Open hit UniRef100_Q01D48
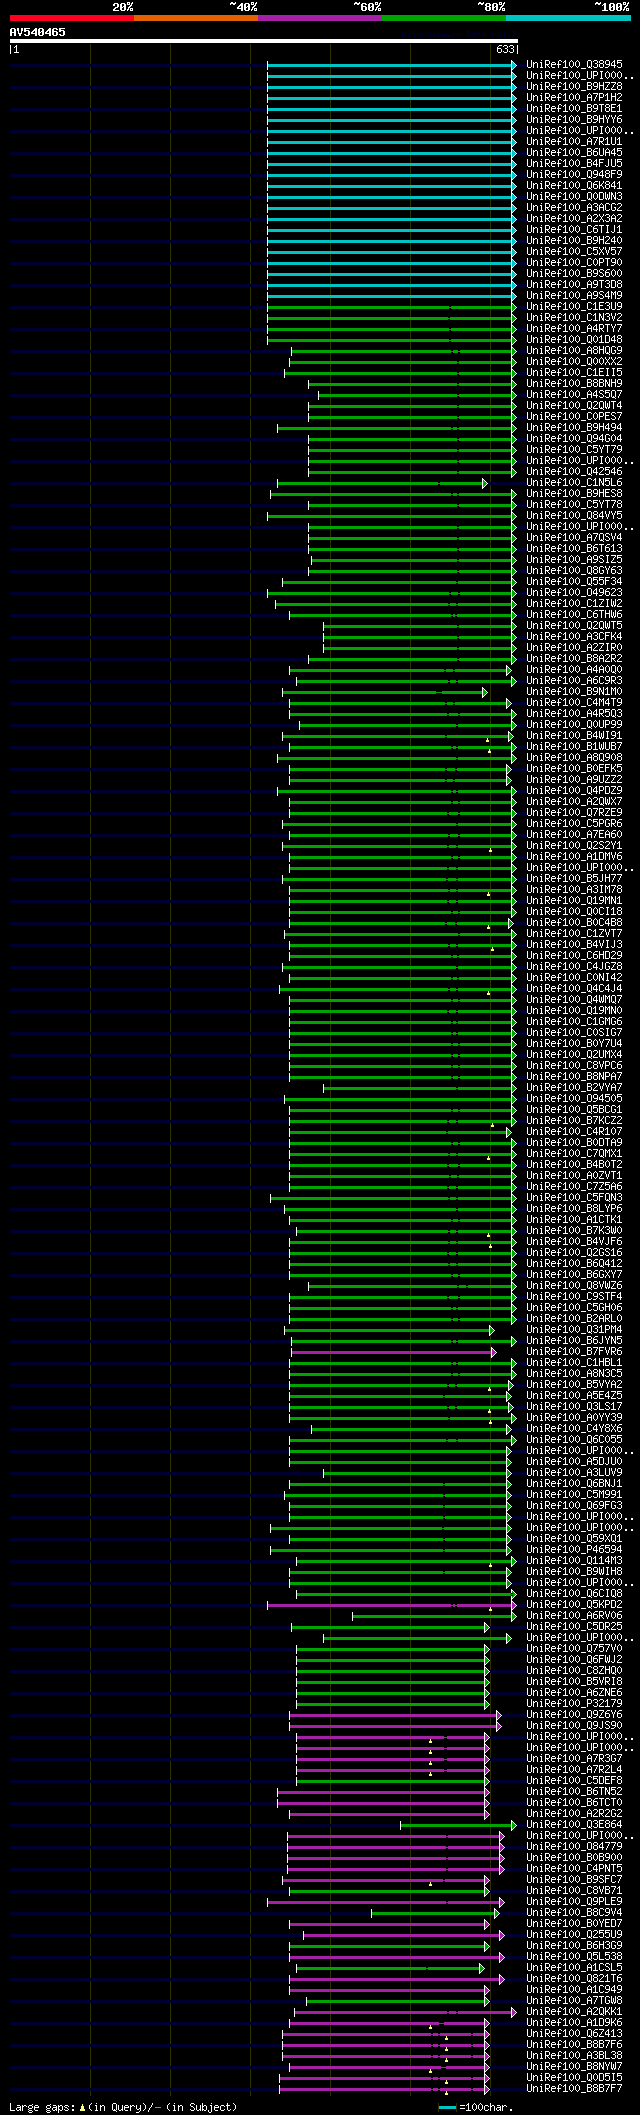The width and height of the screenshot is (640, 2115). tap(574, 340)
